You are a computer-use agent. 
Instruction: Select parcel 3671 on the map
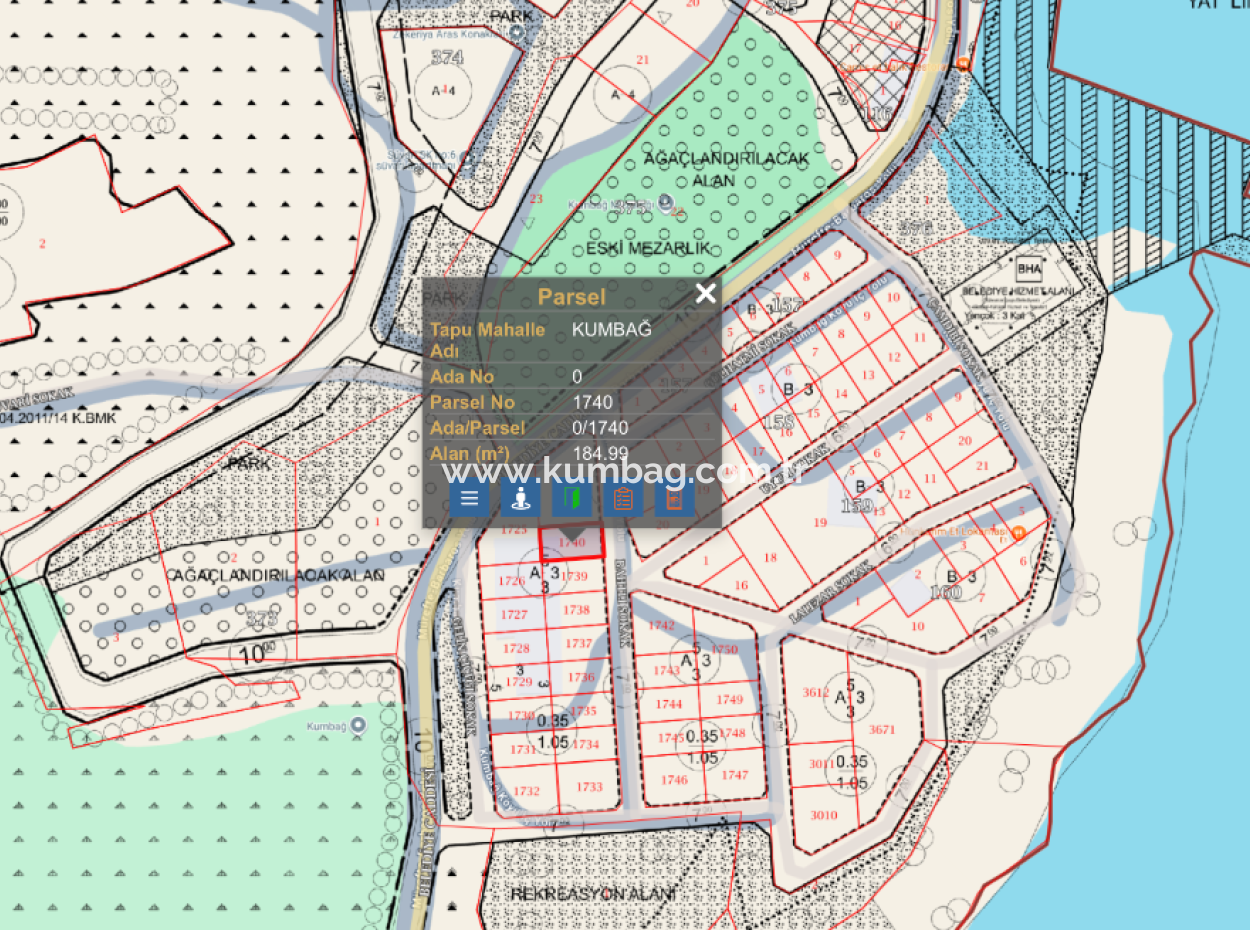[881, 729]
